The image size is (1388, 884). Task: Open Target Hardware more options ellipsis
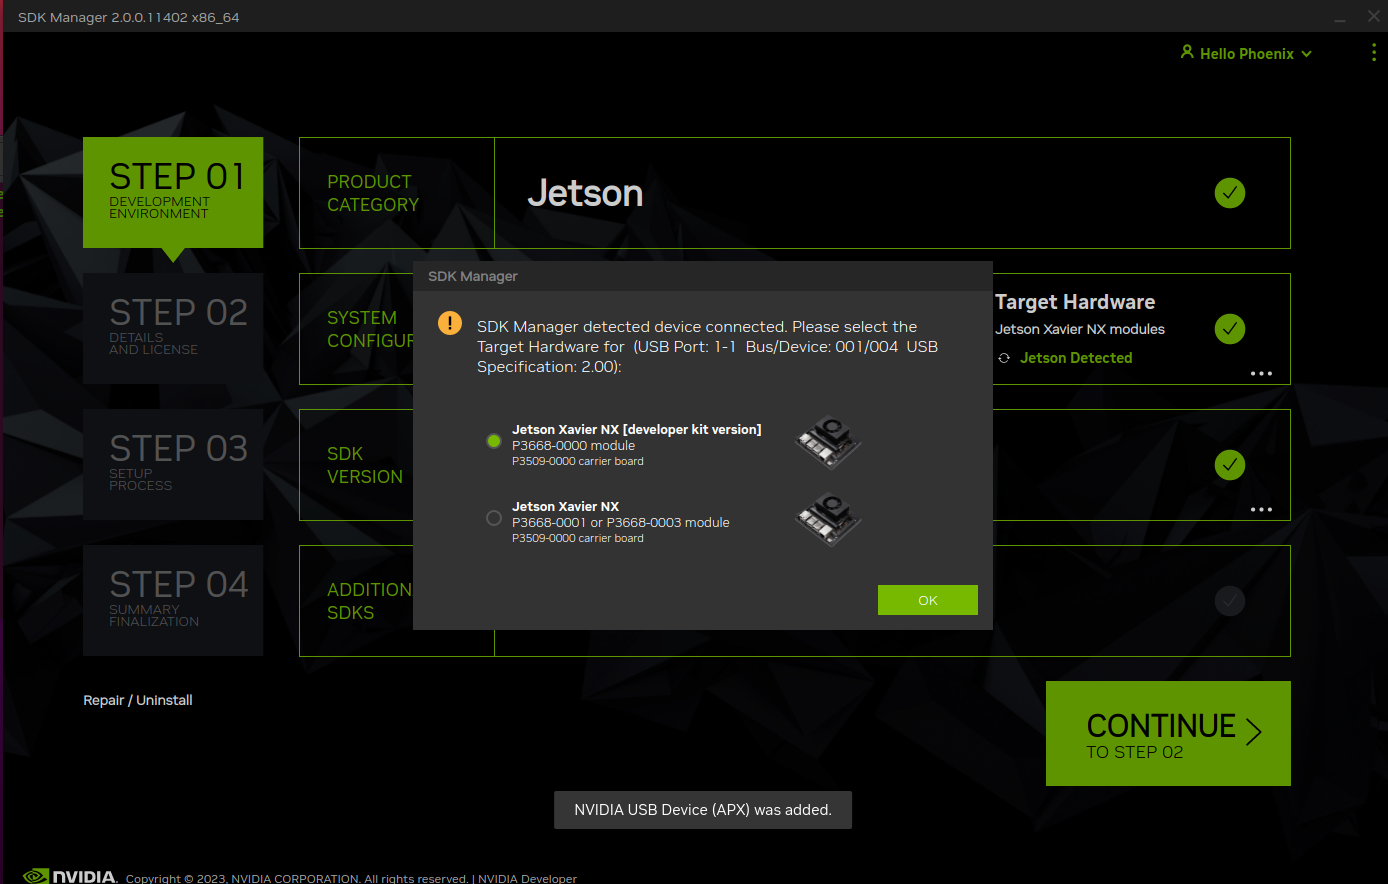1261,373
